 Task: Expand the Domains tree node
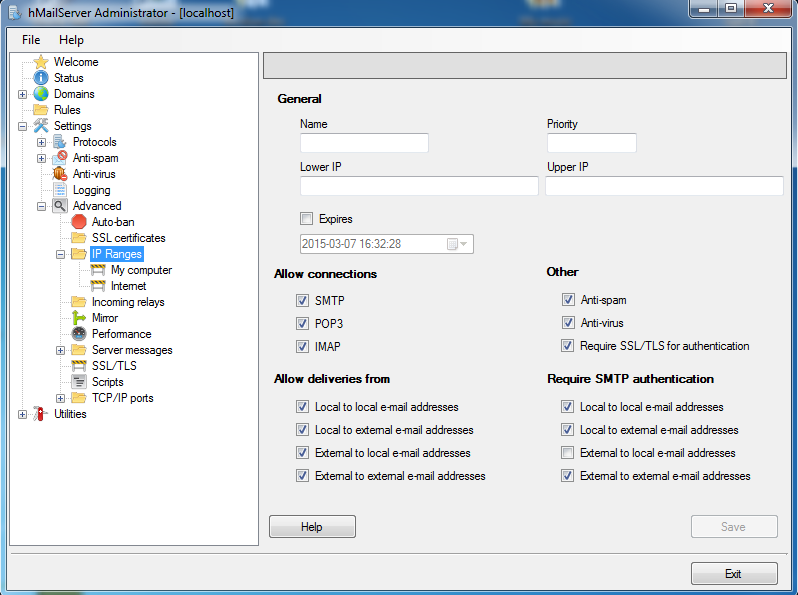point(22,94)
